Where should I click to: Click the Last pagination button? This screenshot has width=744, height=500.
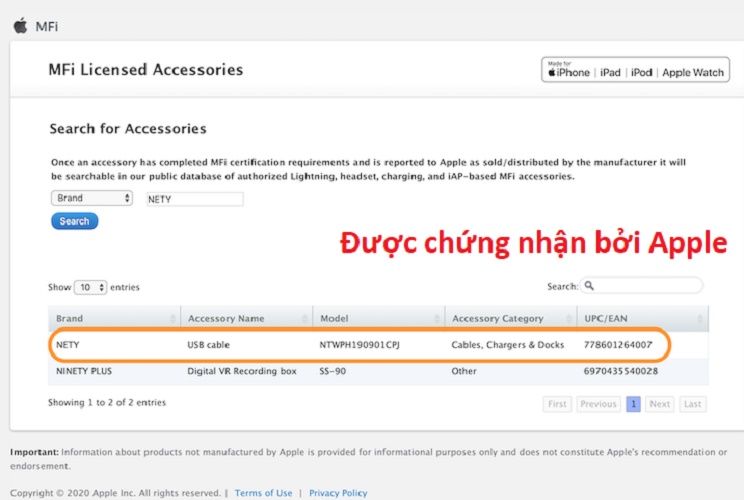coord(692,404)
